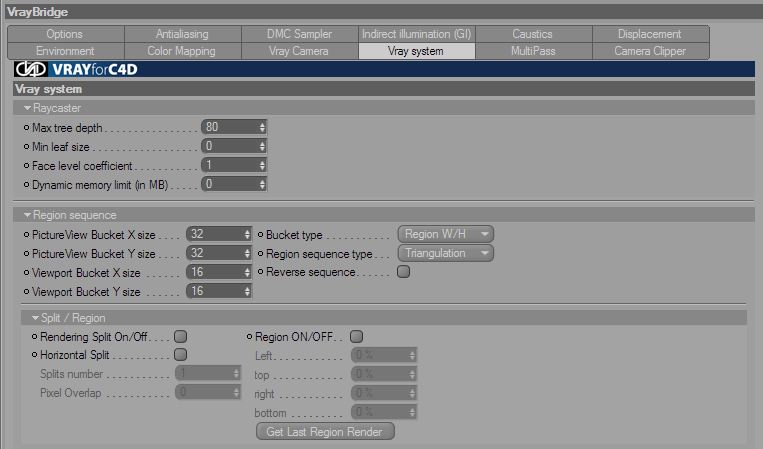763x449 pixels.
Task: Click the animation dot next to Bucket type
Action: pyautogui.click(x=260, y=234)
